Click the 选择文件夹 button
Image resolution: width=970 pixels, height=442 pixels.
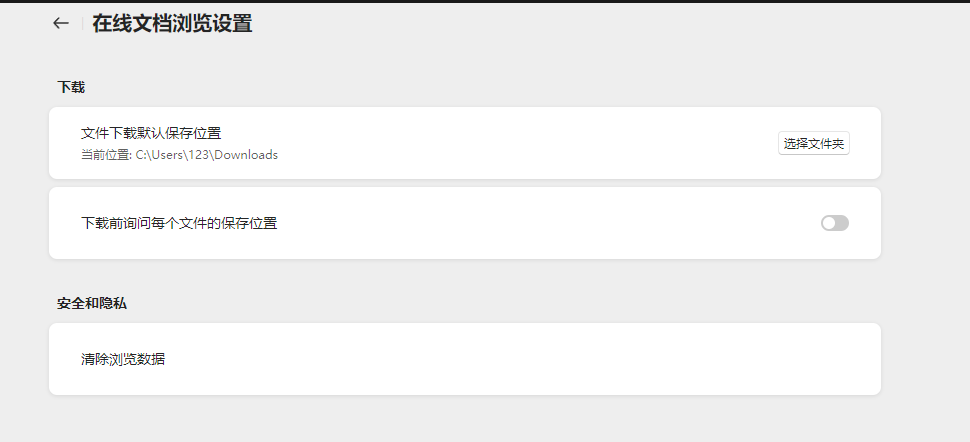coord(813,143)
